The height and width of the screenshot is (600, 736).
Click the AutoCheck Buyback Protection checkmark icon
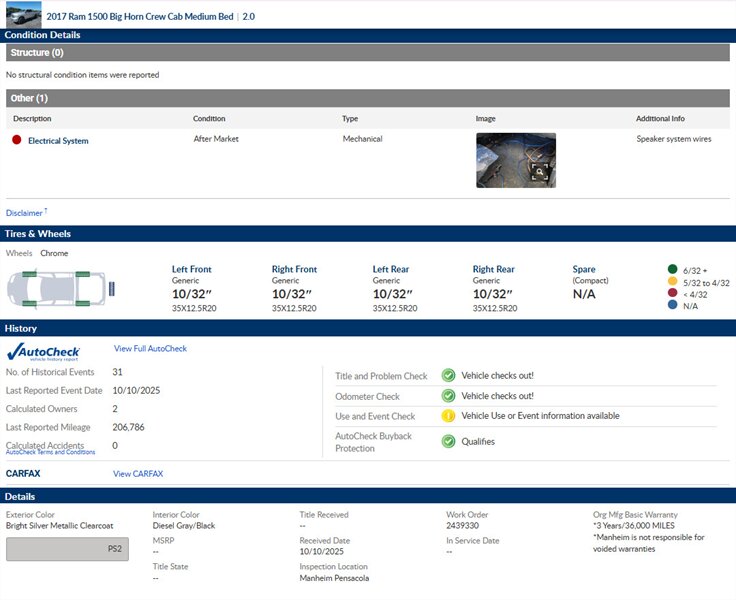[449, 441]
